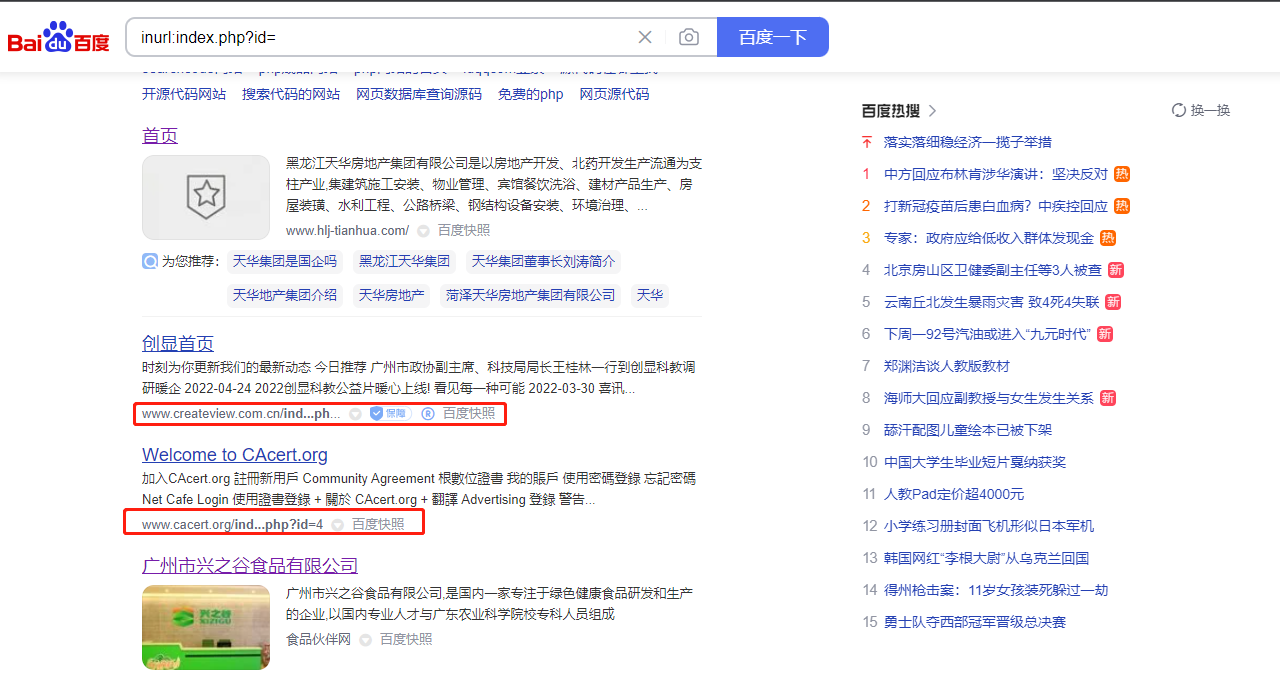Open image search via camera icon
Image resolution: width=1280 pixels, height=689 pixels.
pyautogui.click(x=689, y=37)
